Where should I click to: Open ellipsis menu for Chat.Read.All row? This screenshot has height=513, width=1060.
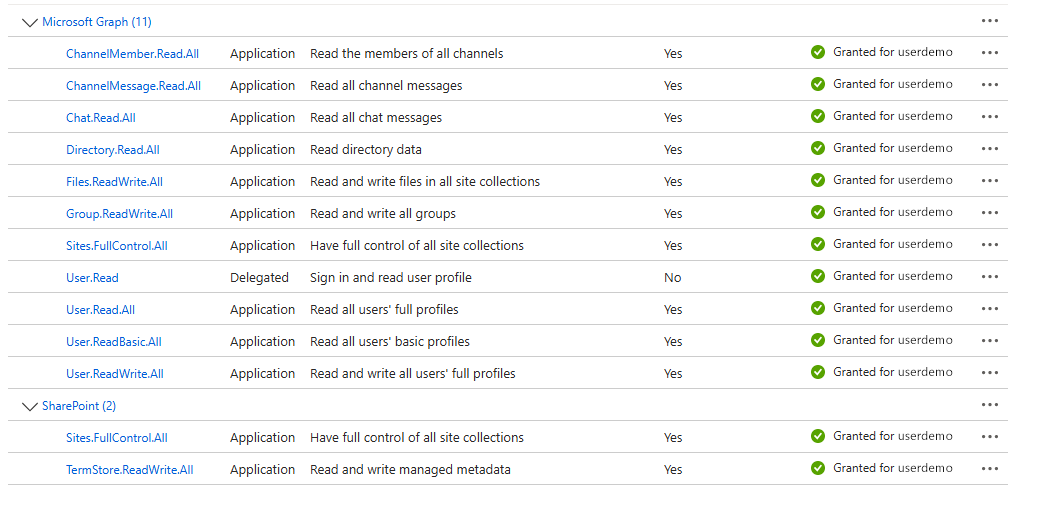click(x=990, y=117)
